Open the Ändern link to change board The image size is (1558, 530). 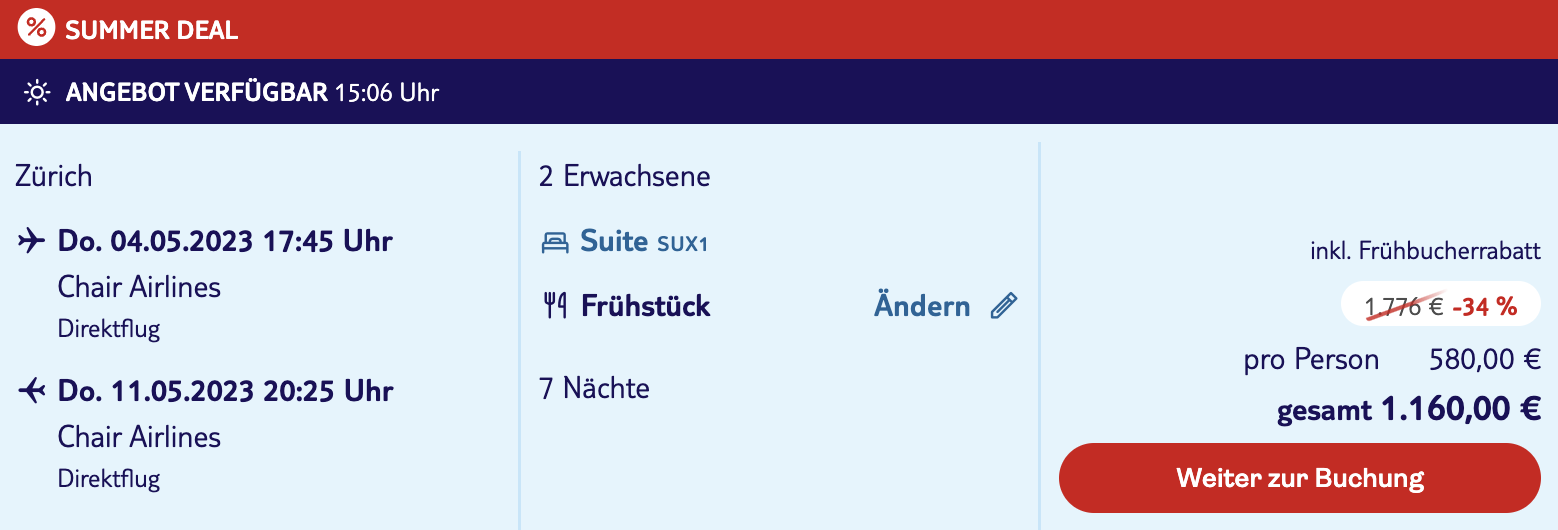pos(922,306)
